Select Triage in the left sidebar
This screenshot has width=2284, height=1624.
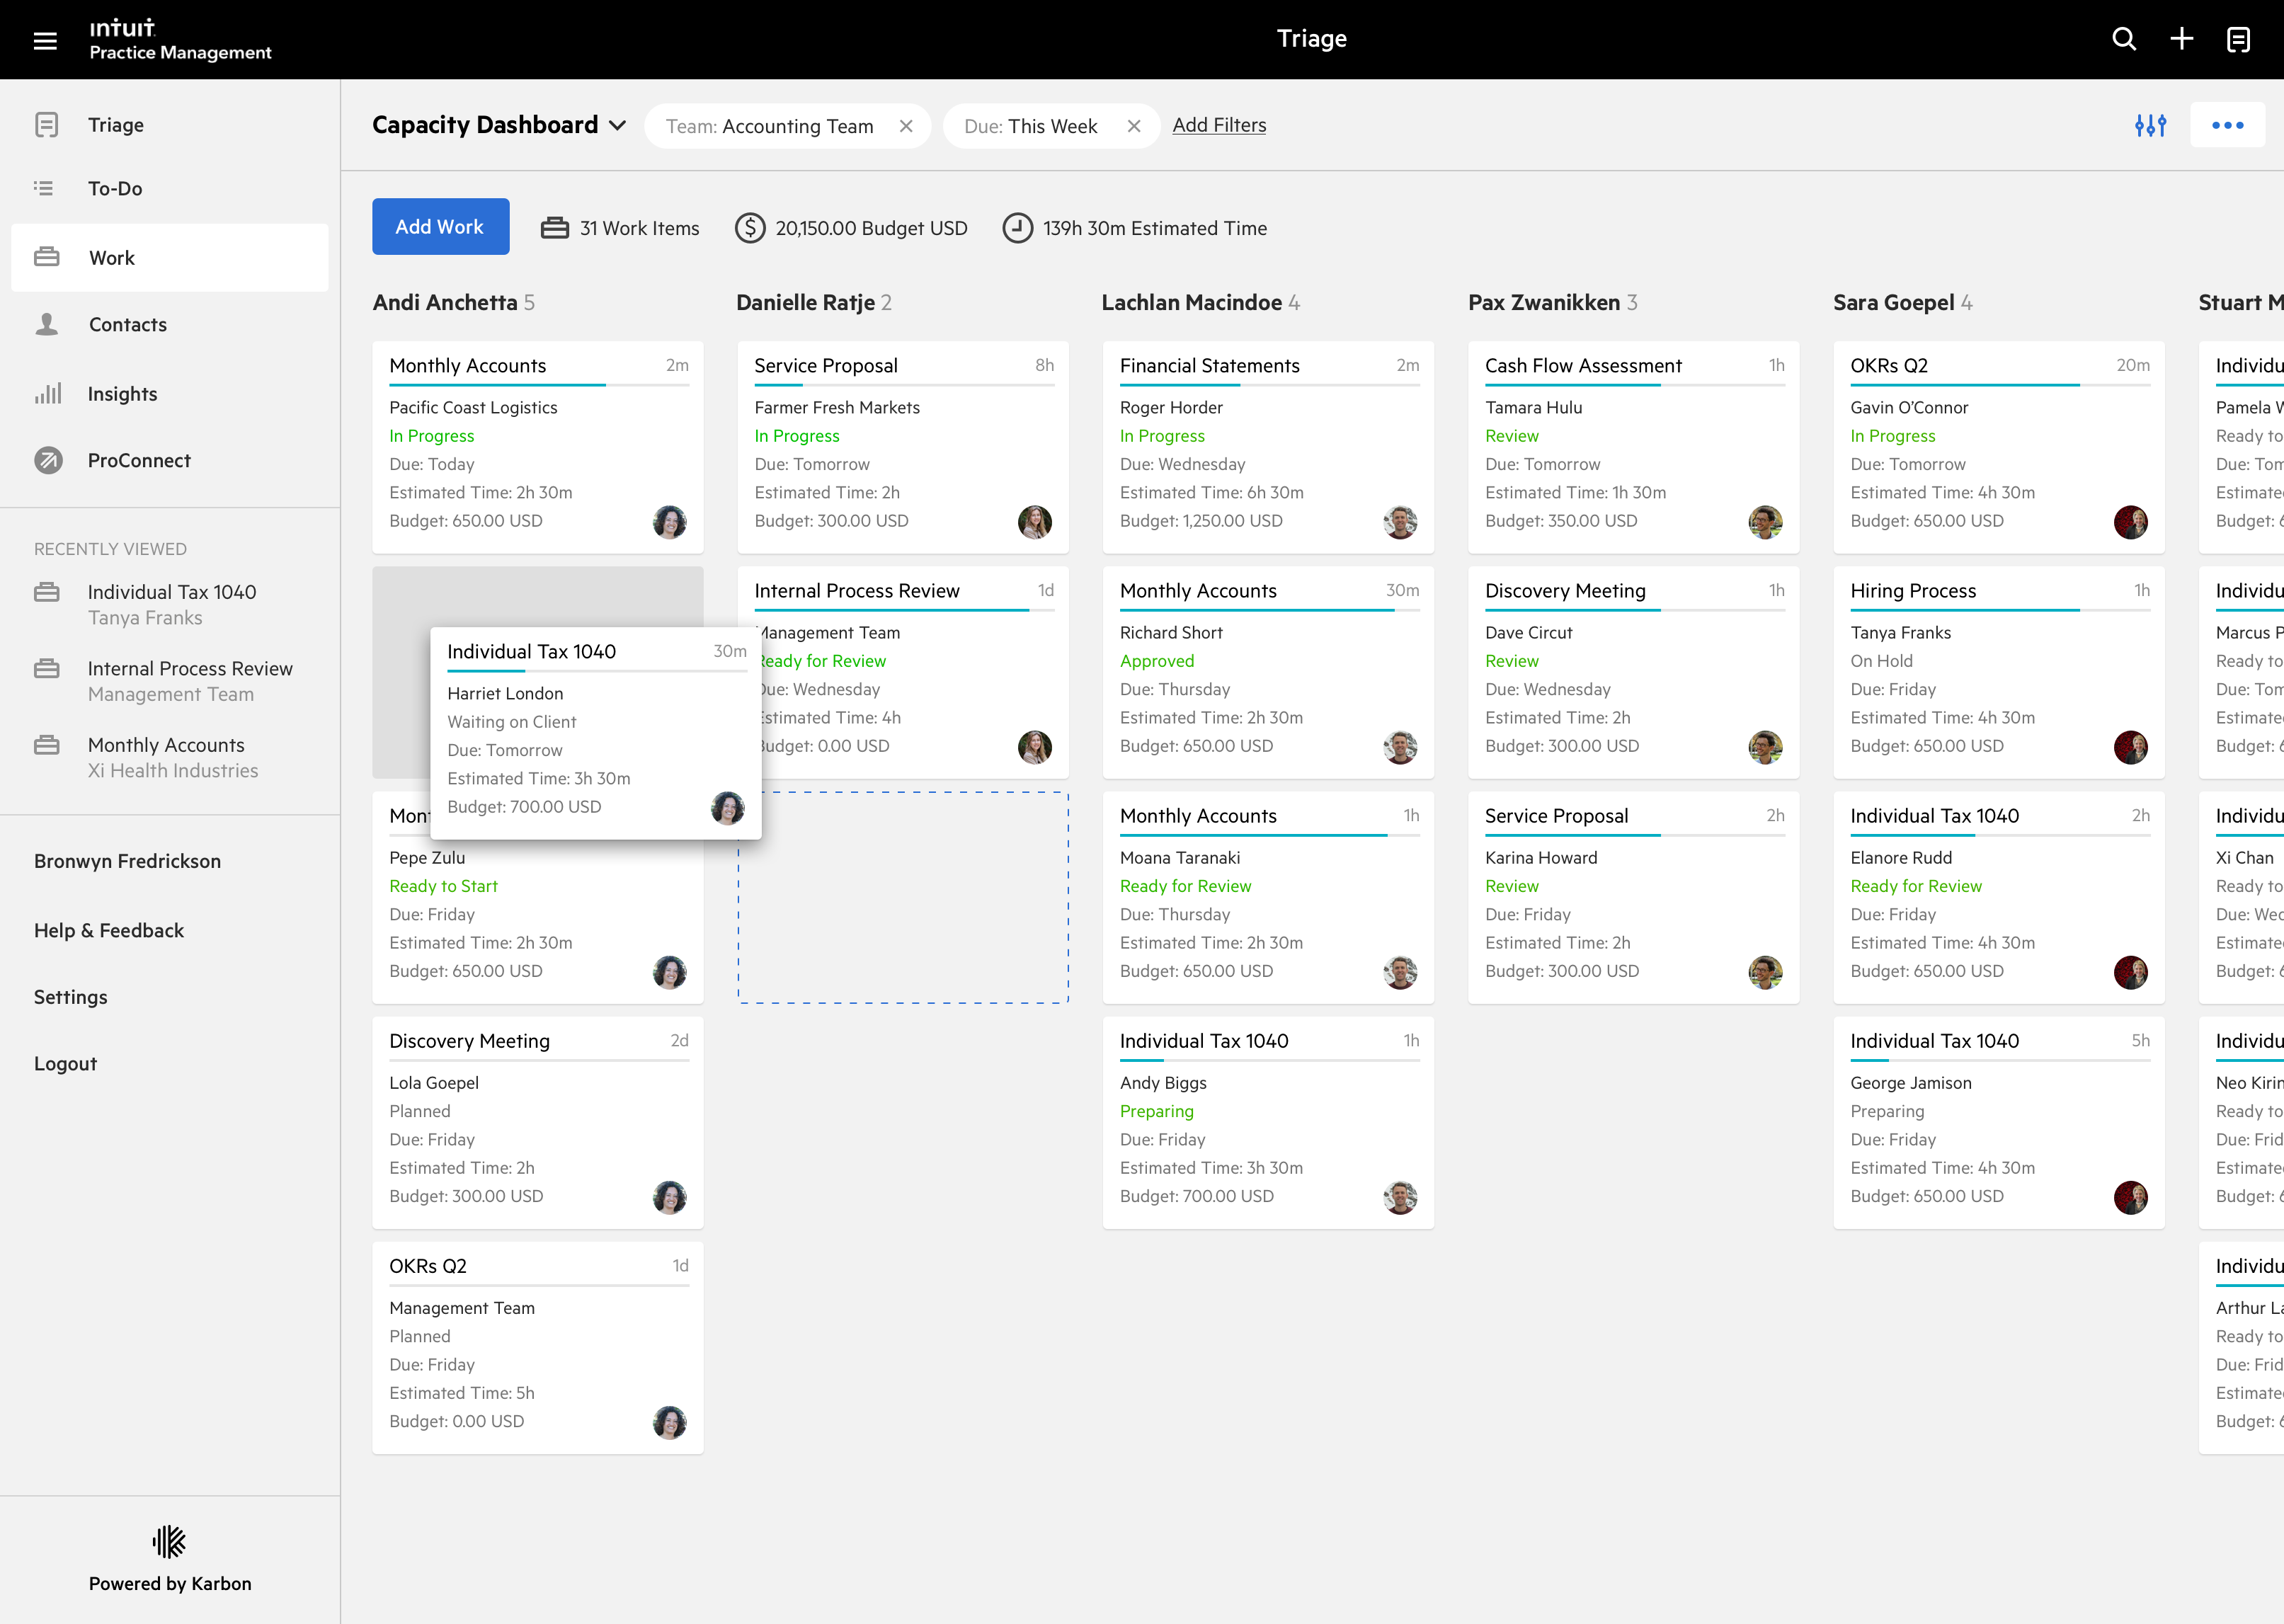coord(115,124)
